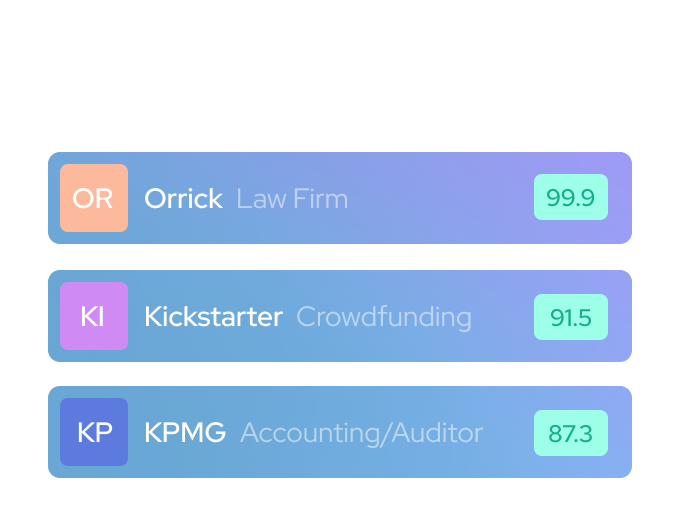Open the Orrick company name
Screen dimensions: 680x522
(x=183, y=198)
